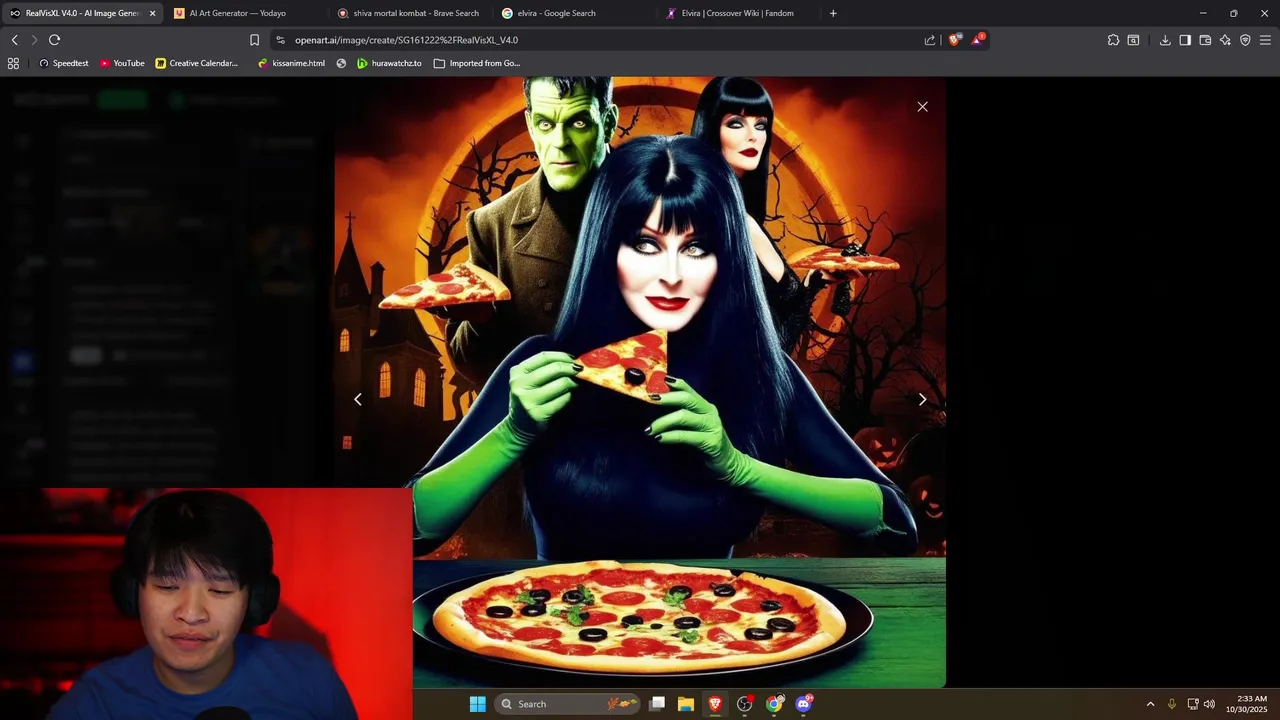1280x720 pixels.
Task: Go forward in browser history
Action: [x=34, y=40]
